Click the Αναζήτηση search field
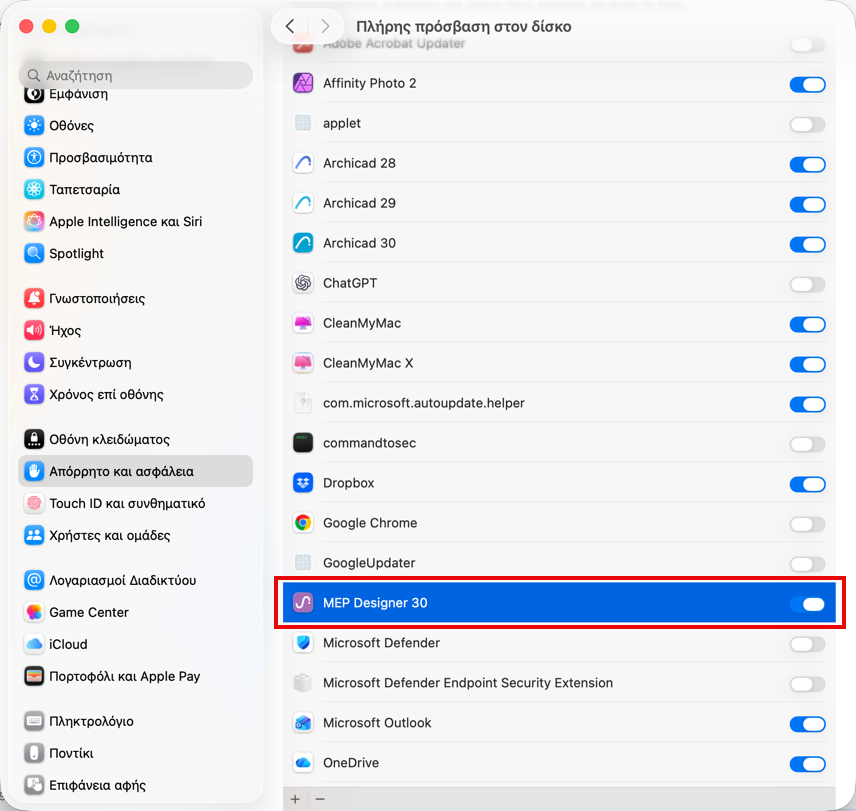Screen dimensions: 856x811 click(135, 75)
